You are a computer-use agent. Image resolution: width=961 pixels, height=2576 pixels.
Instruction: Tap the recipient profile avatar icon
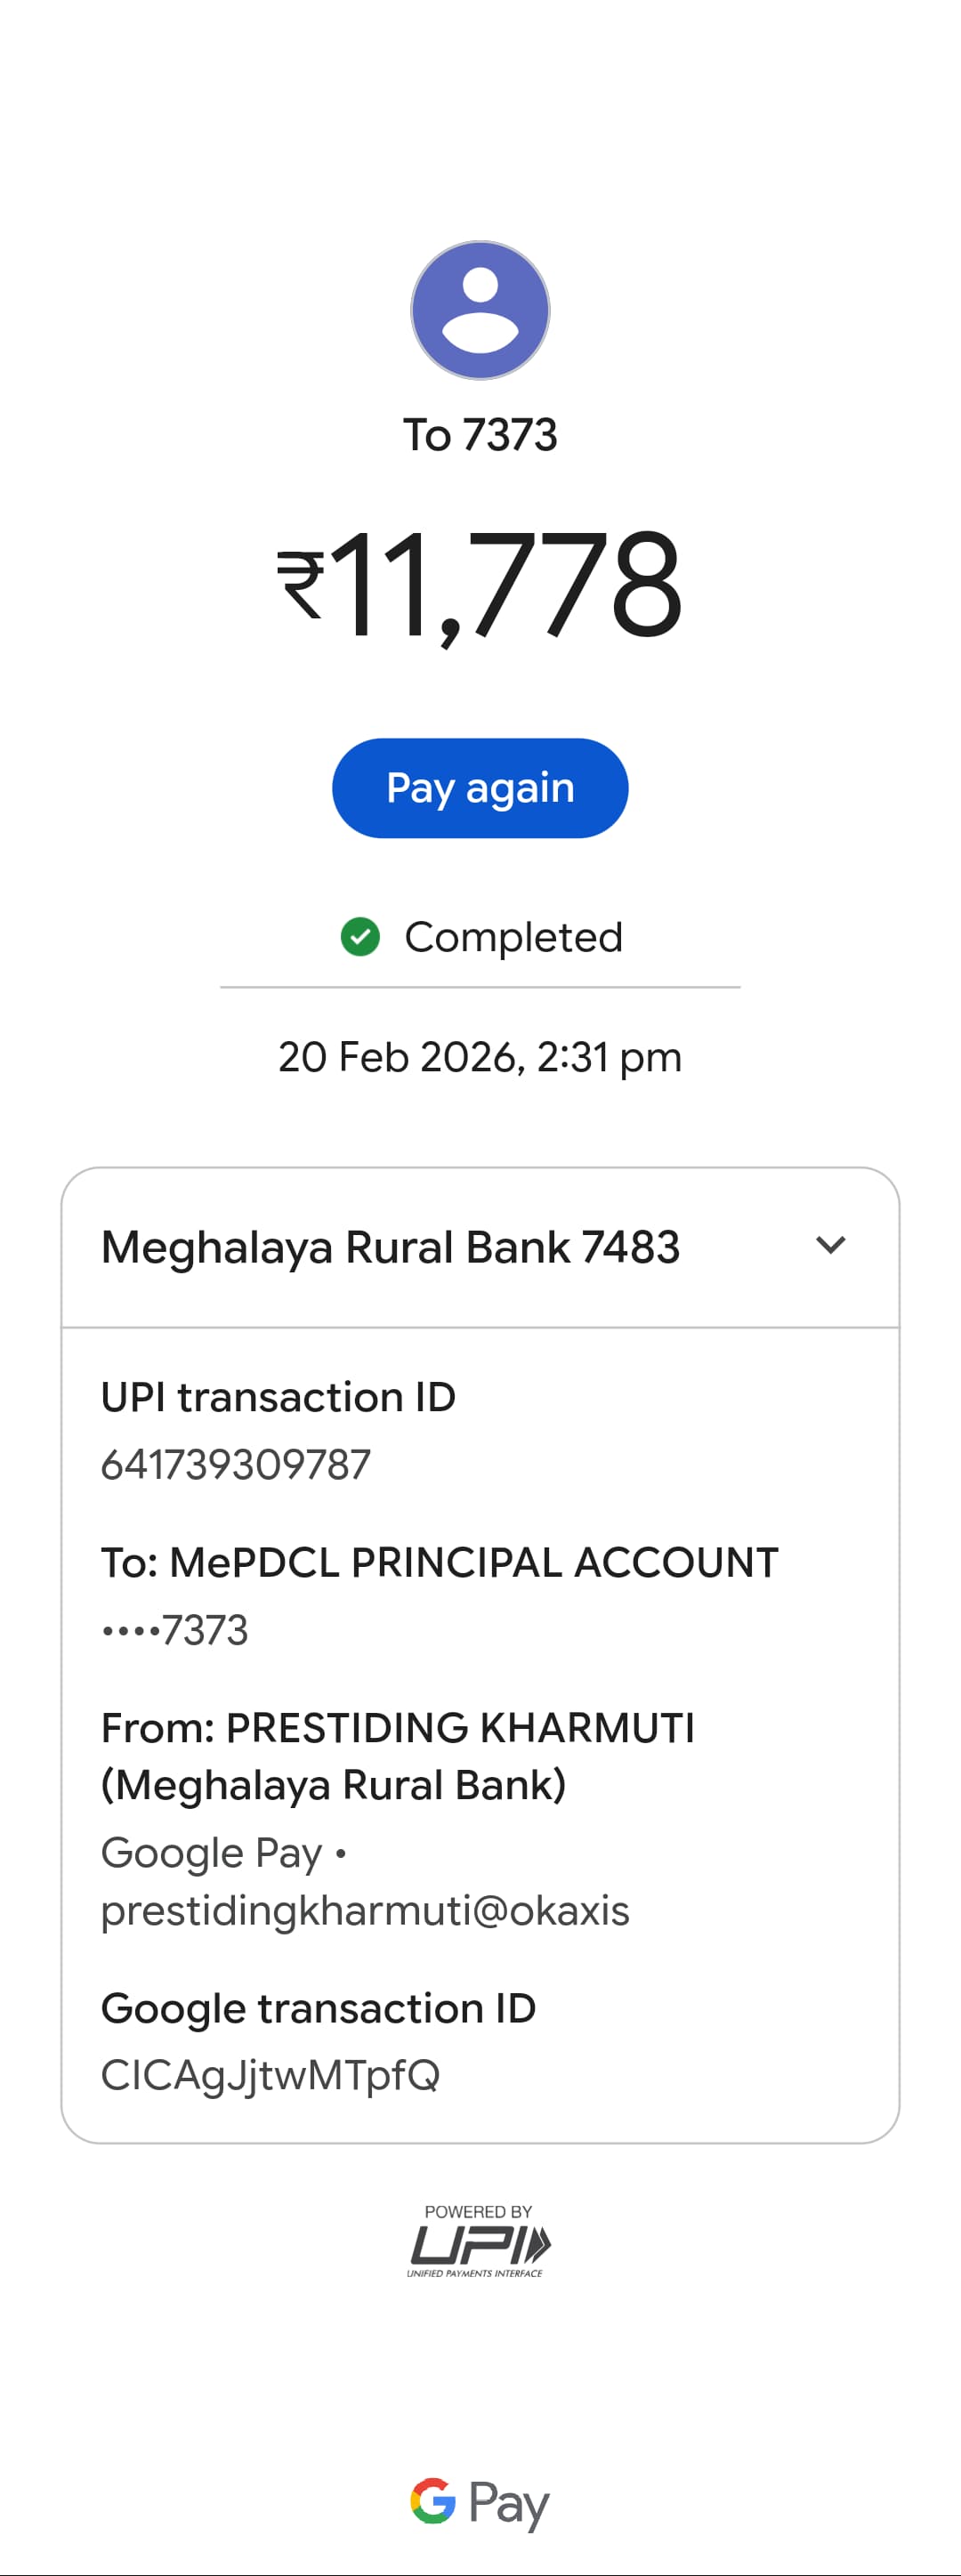tap(480, 310)
